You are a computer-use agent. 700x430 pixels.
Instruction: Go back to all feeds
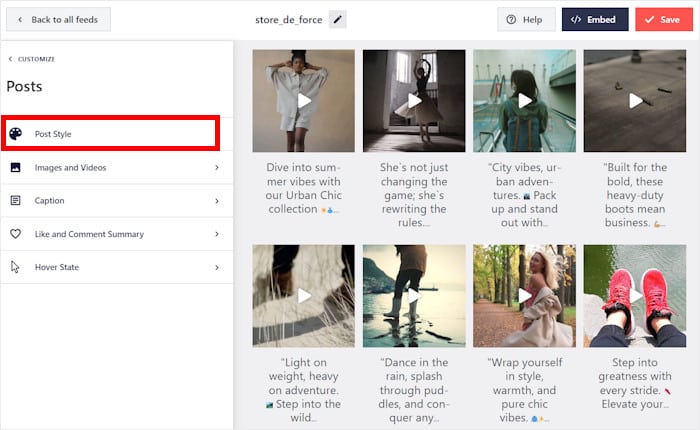58,20
